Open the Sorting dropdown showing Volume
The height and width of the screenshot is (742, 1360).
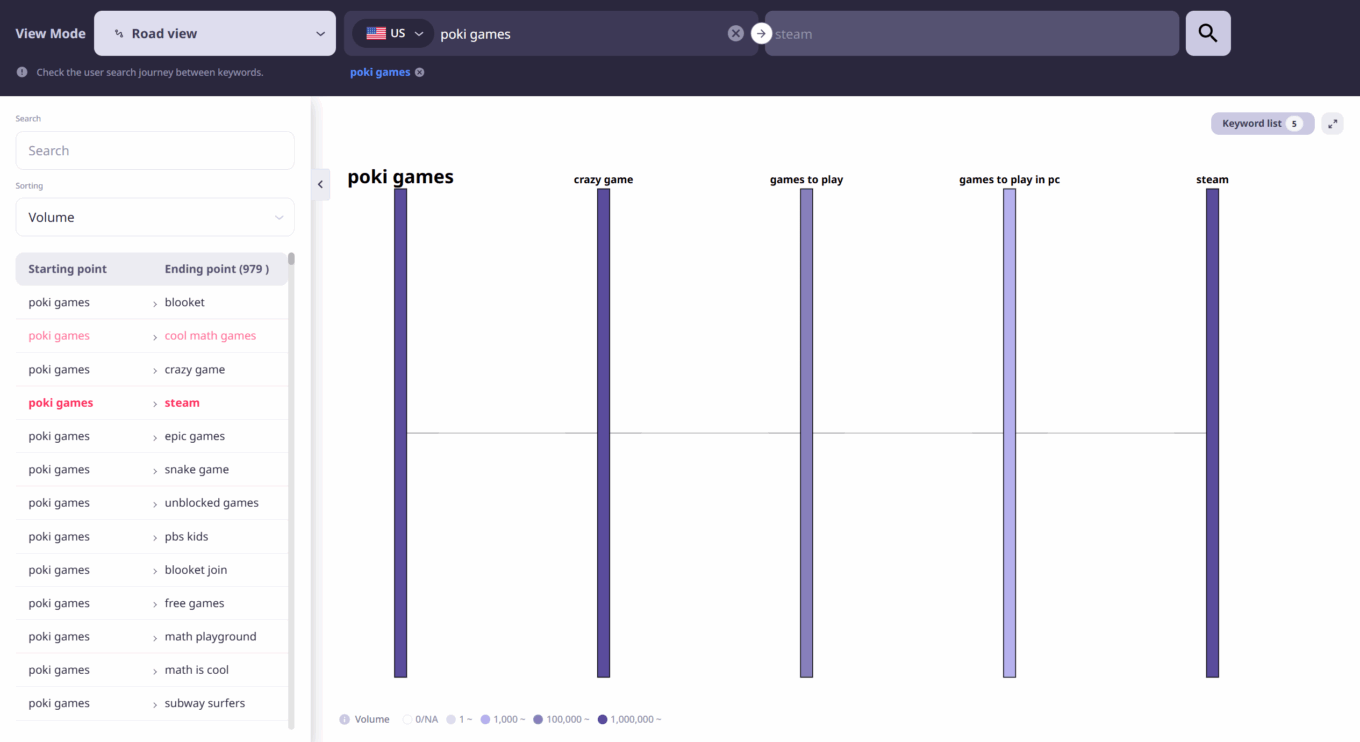(x=154, y=217)
